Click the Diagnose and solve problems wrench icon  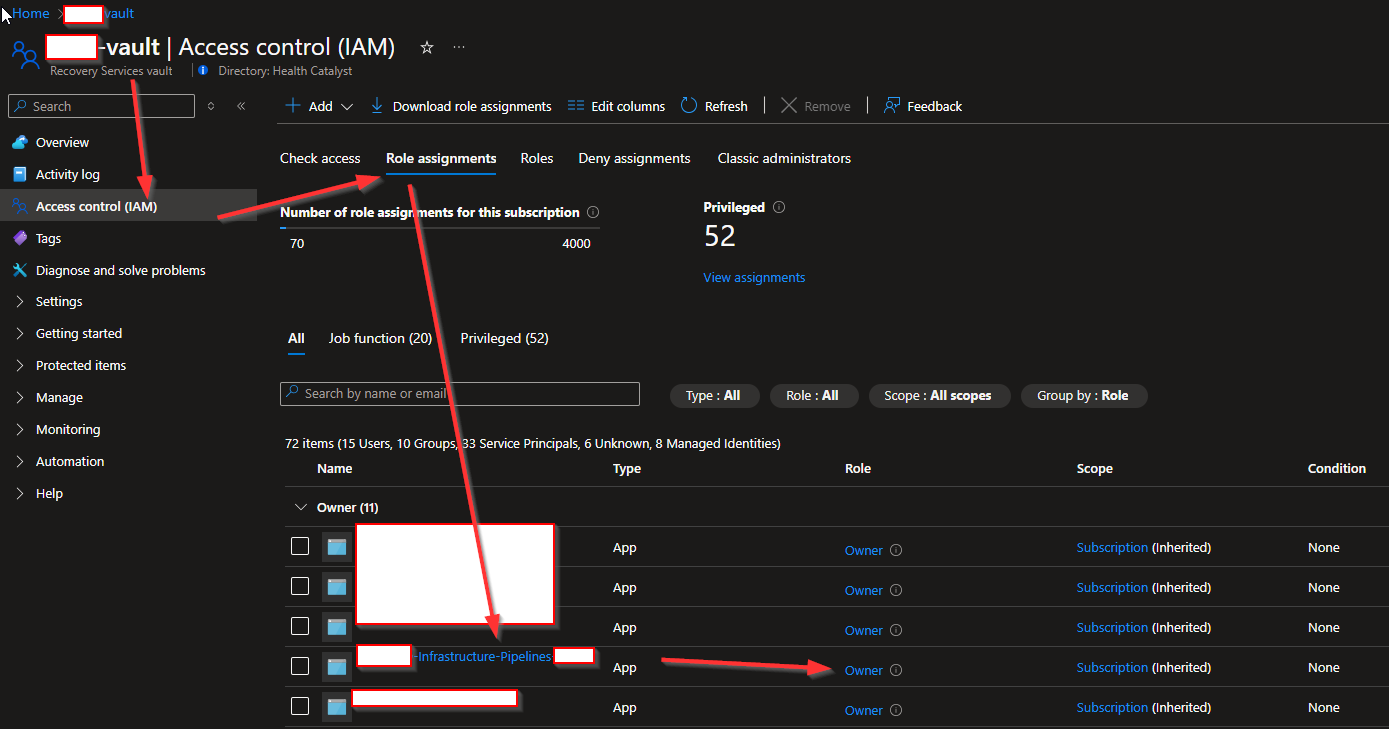pyautogui.click(x=20, y=270)
